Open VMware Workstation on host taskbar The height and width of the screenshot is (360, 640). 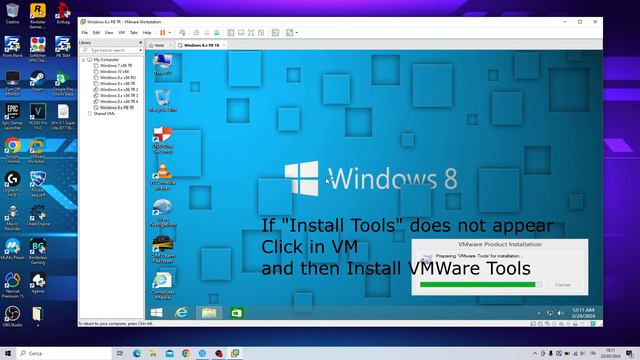tap(235, 353)
